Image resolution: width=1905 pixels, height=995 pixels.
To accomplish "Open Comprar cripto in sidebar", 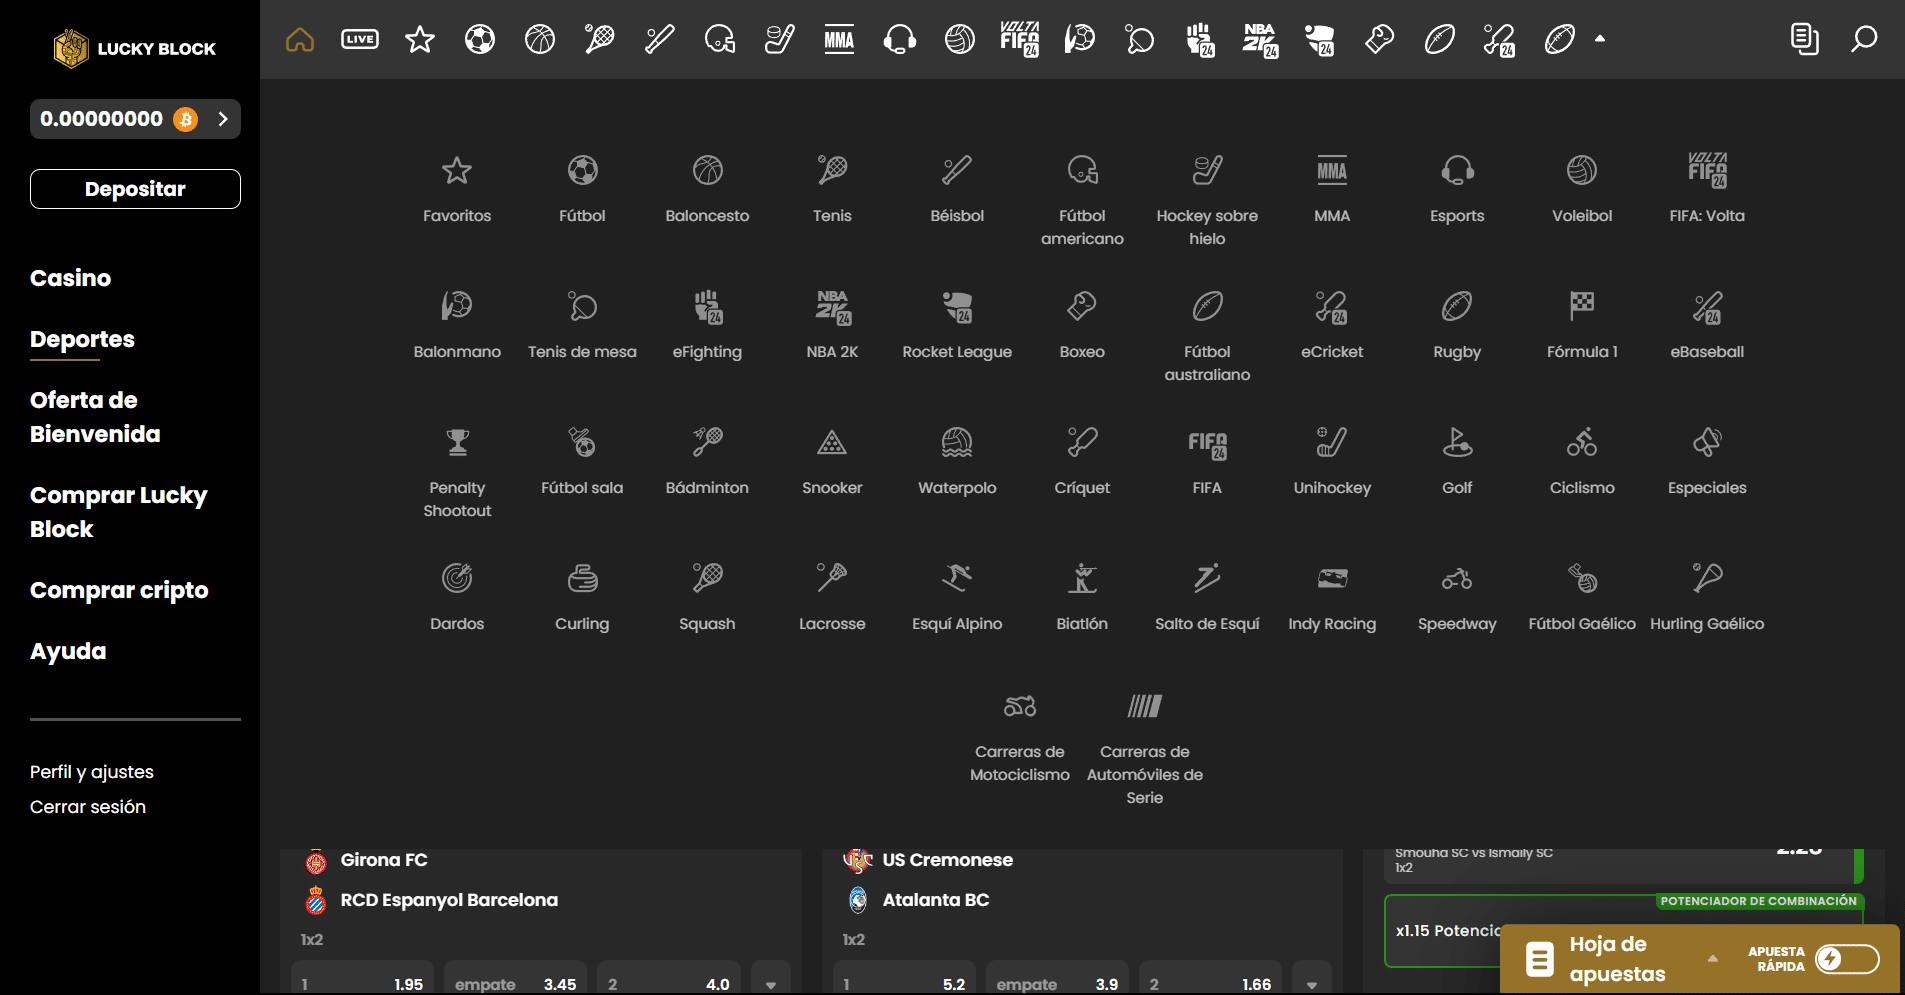I will (119, 590).
